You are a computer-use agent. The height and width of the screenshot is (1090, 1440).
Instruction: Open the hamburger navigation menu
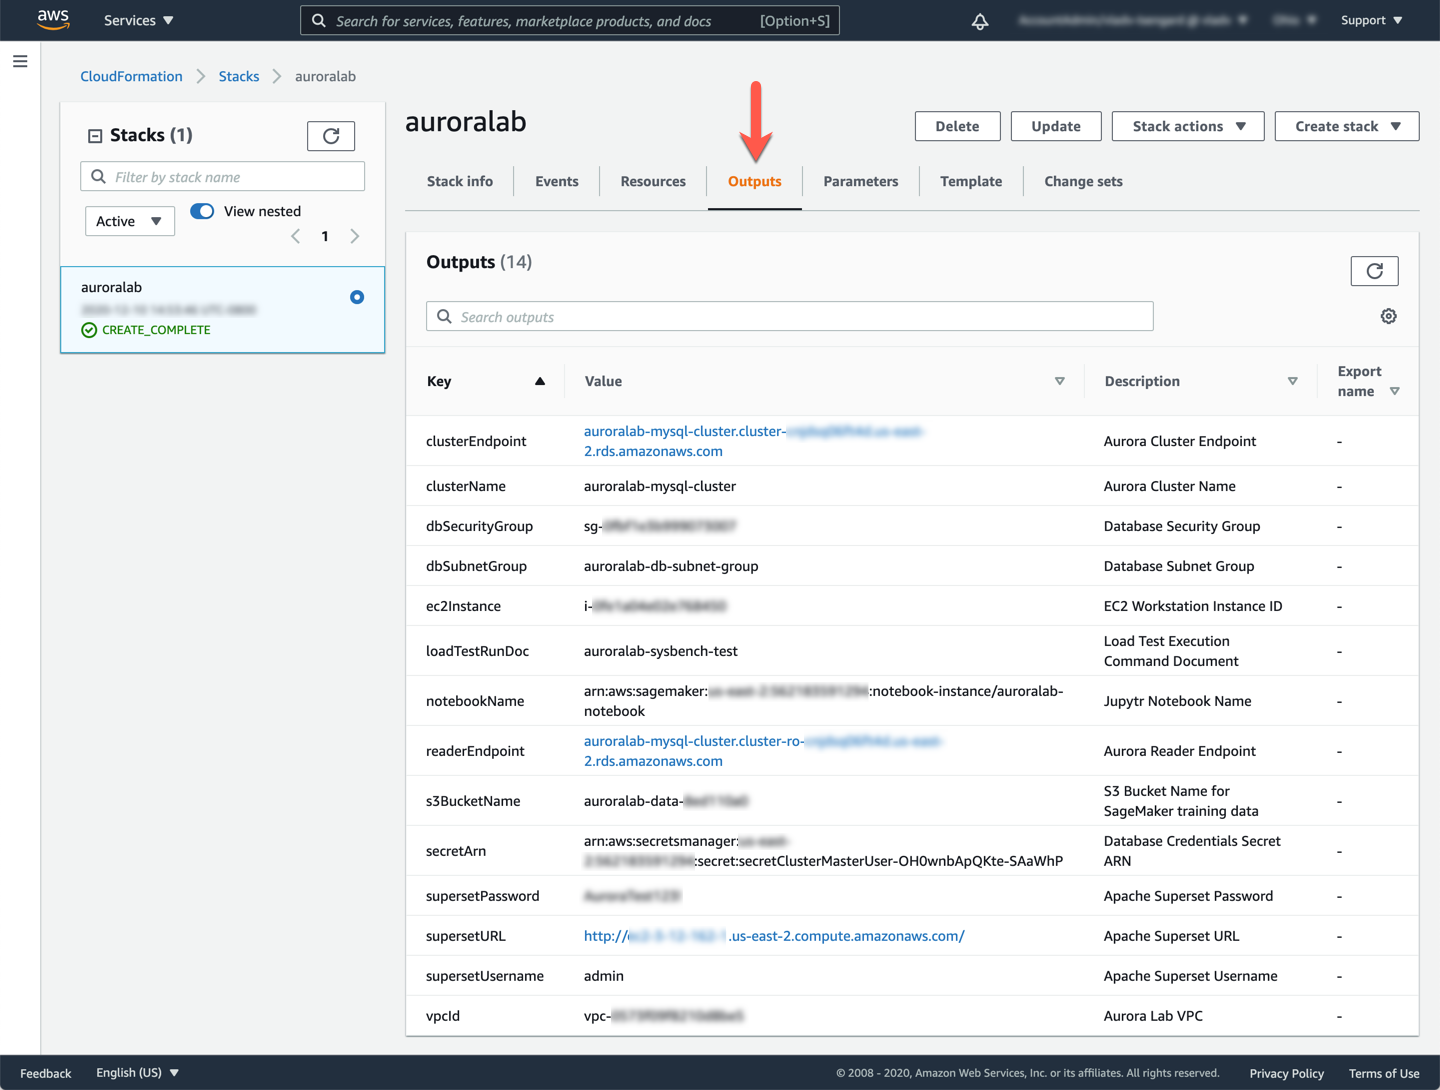(20, 62)
